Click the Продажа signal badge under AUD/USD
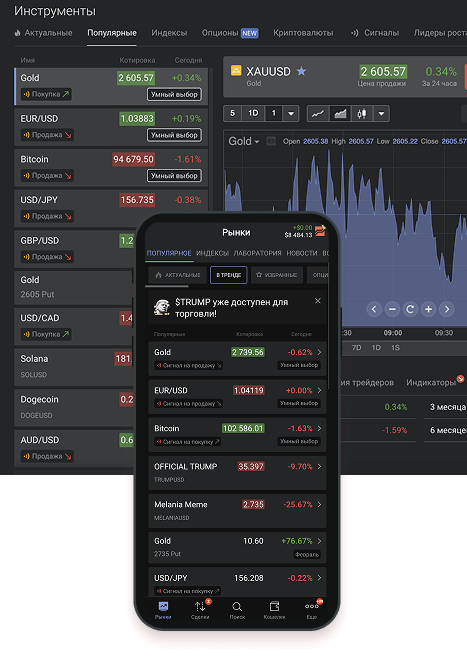Image resolution: width=467 pixels, height=659 pixels. tap(47, 456)
